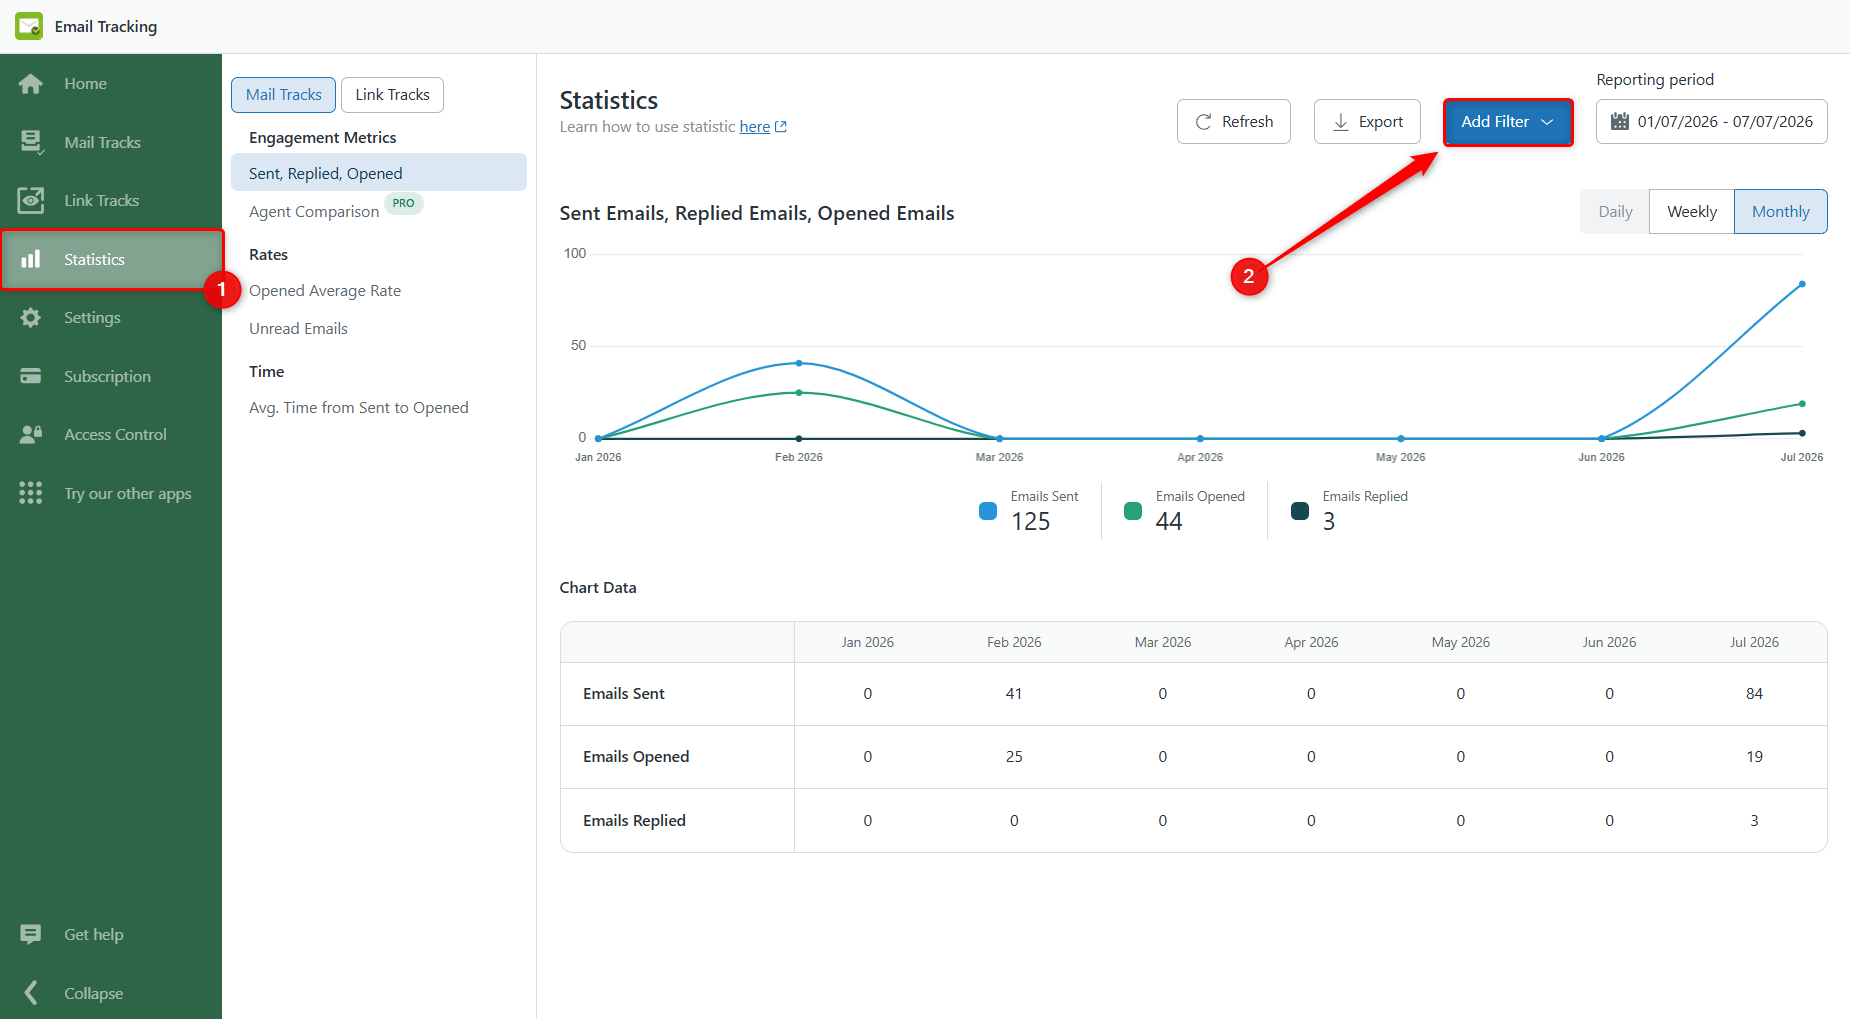Open Avg. Time from Sent to Opened
1852x1019 pixels.
(358, 408)
